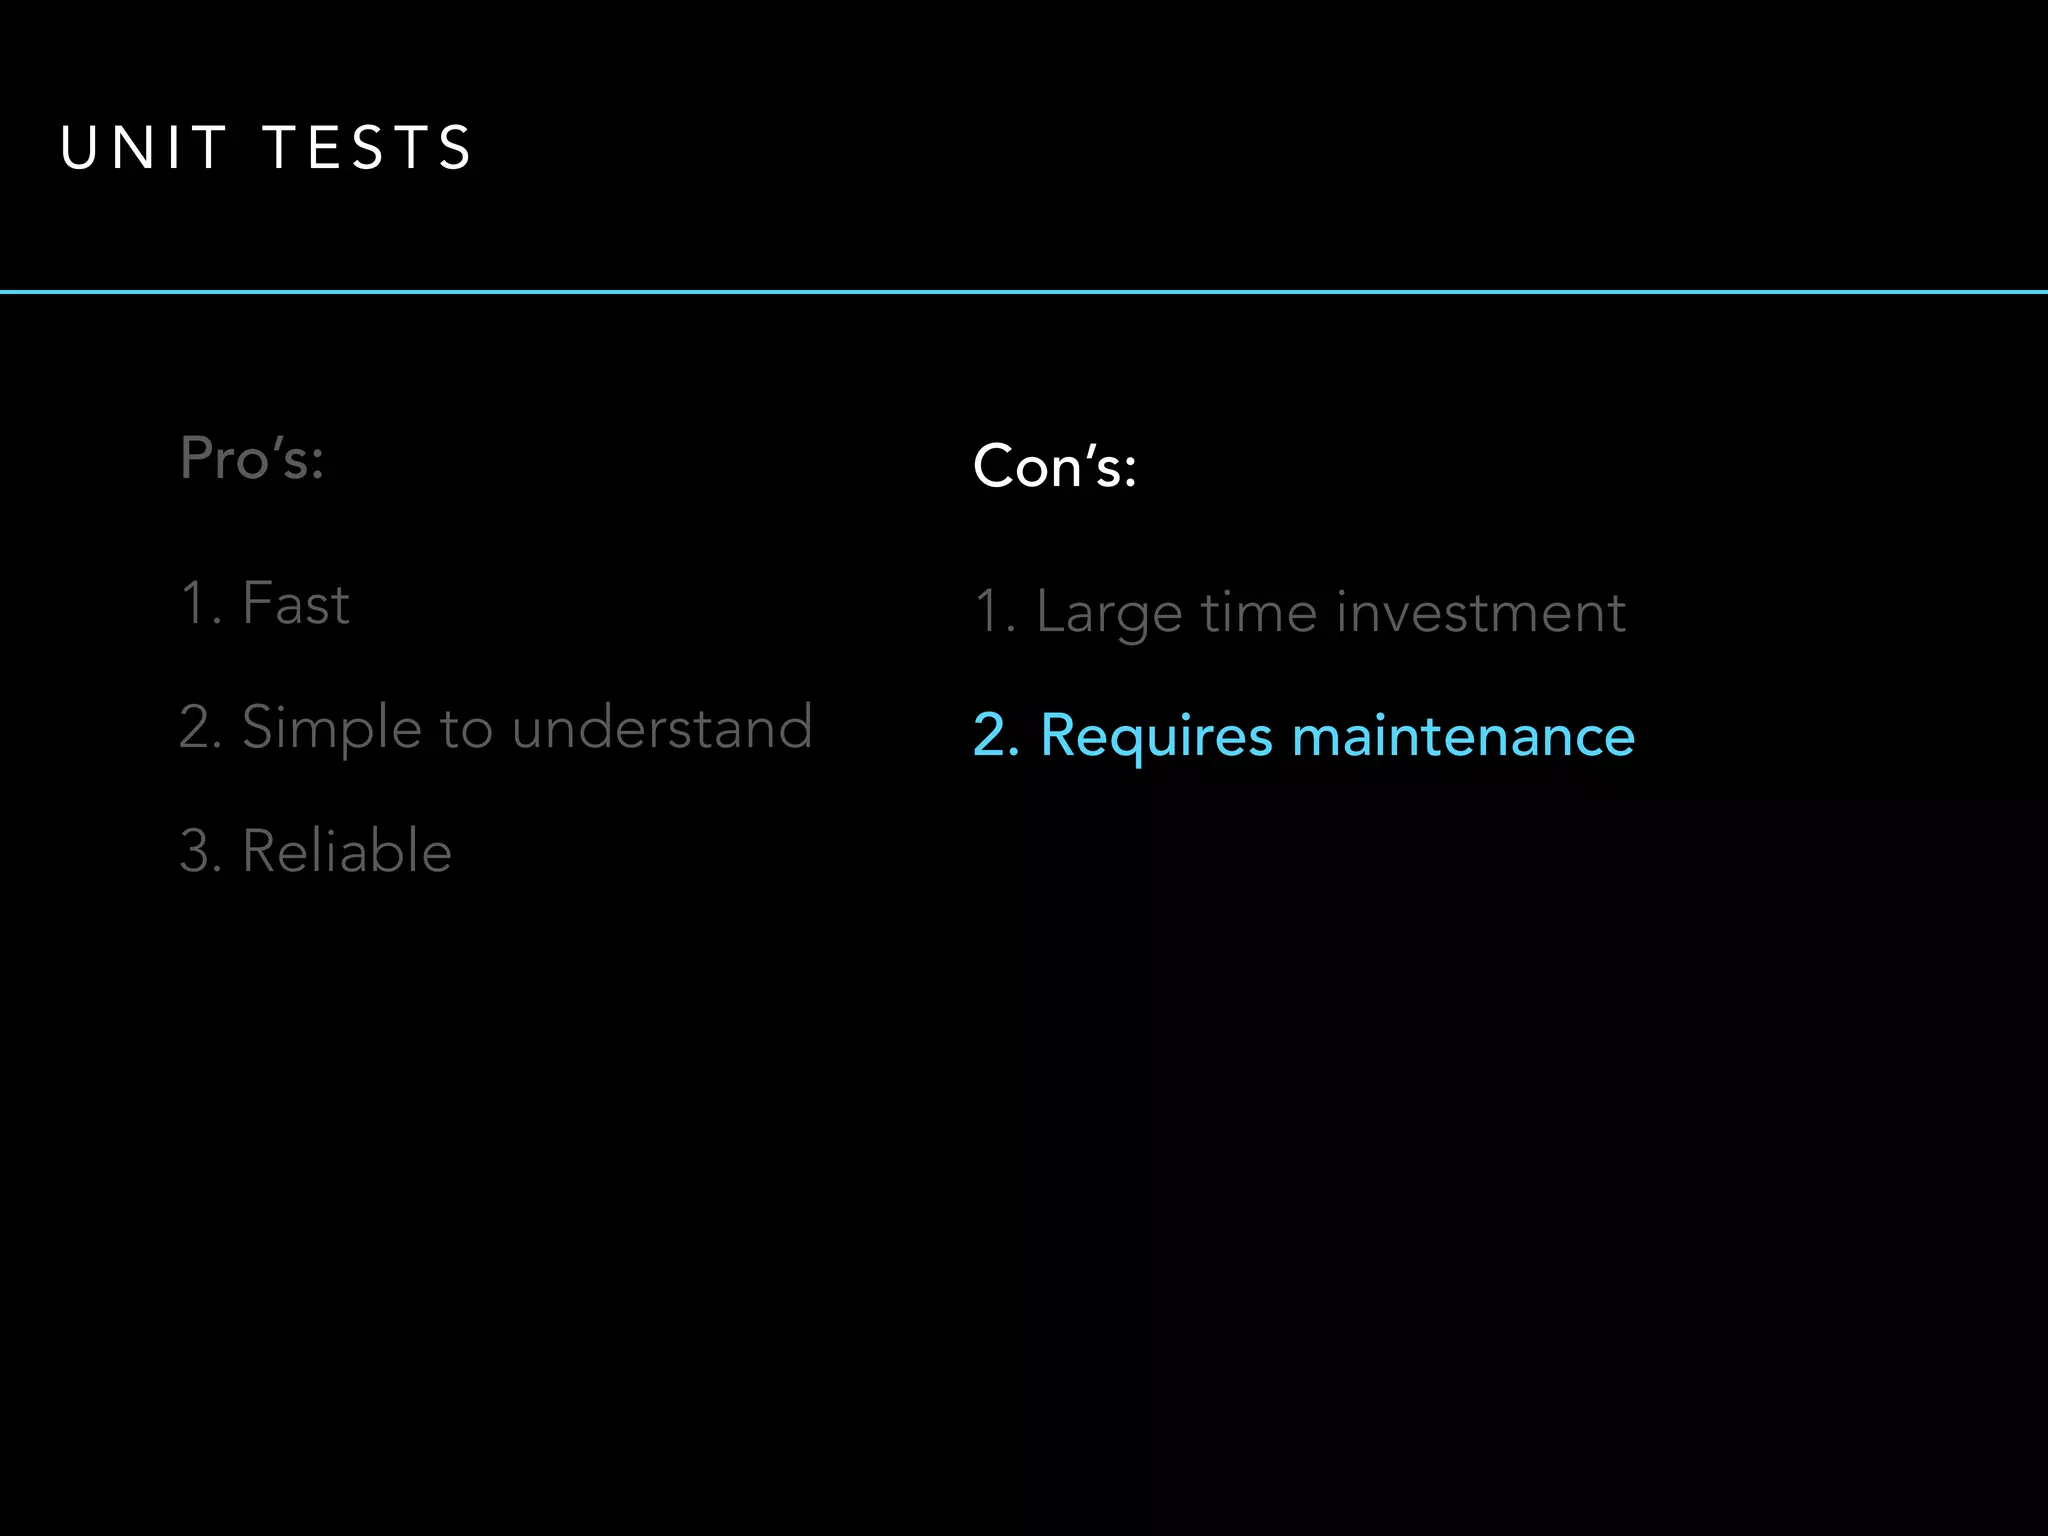Click the word TESTS in the title
Screen dimensions: 2048x1536
(x=367, y=148)
